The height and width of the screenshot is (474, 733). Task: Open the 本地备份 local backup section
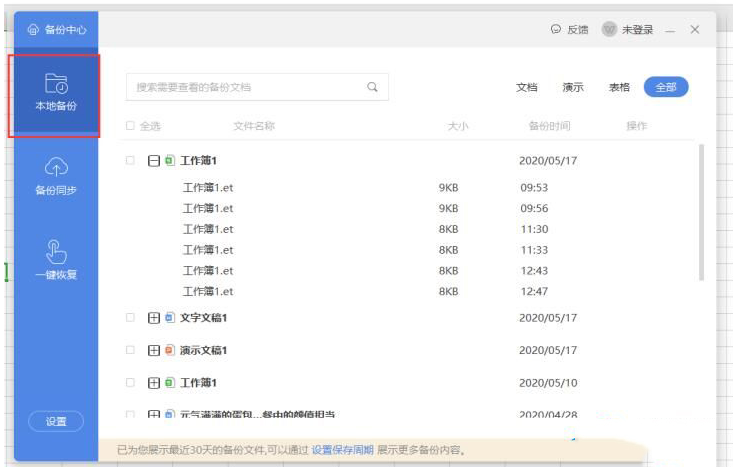[x=56, y=95]
